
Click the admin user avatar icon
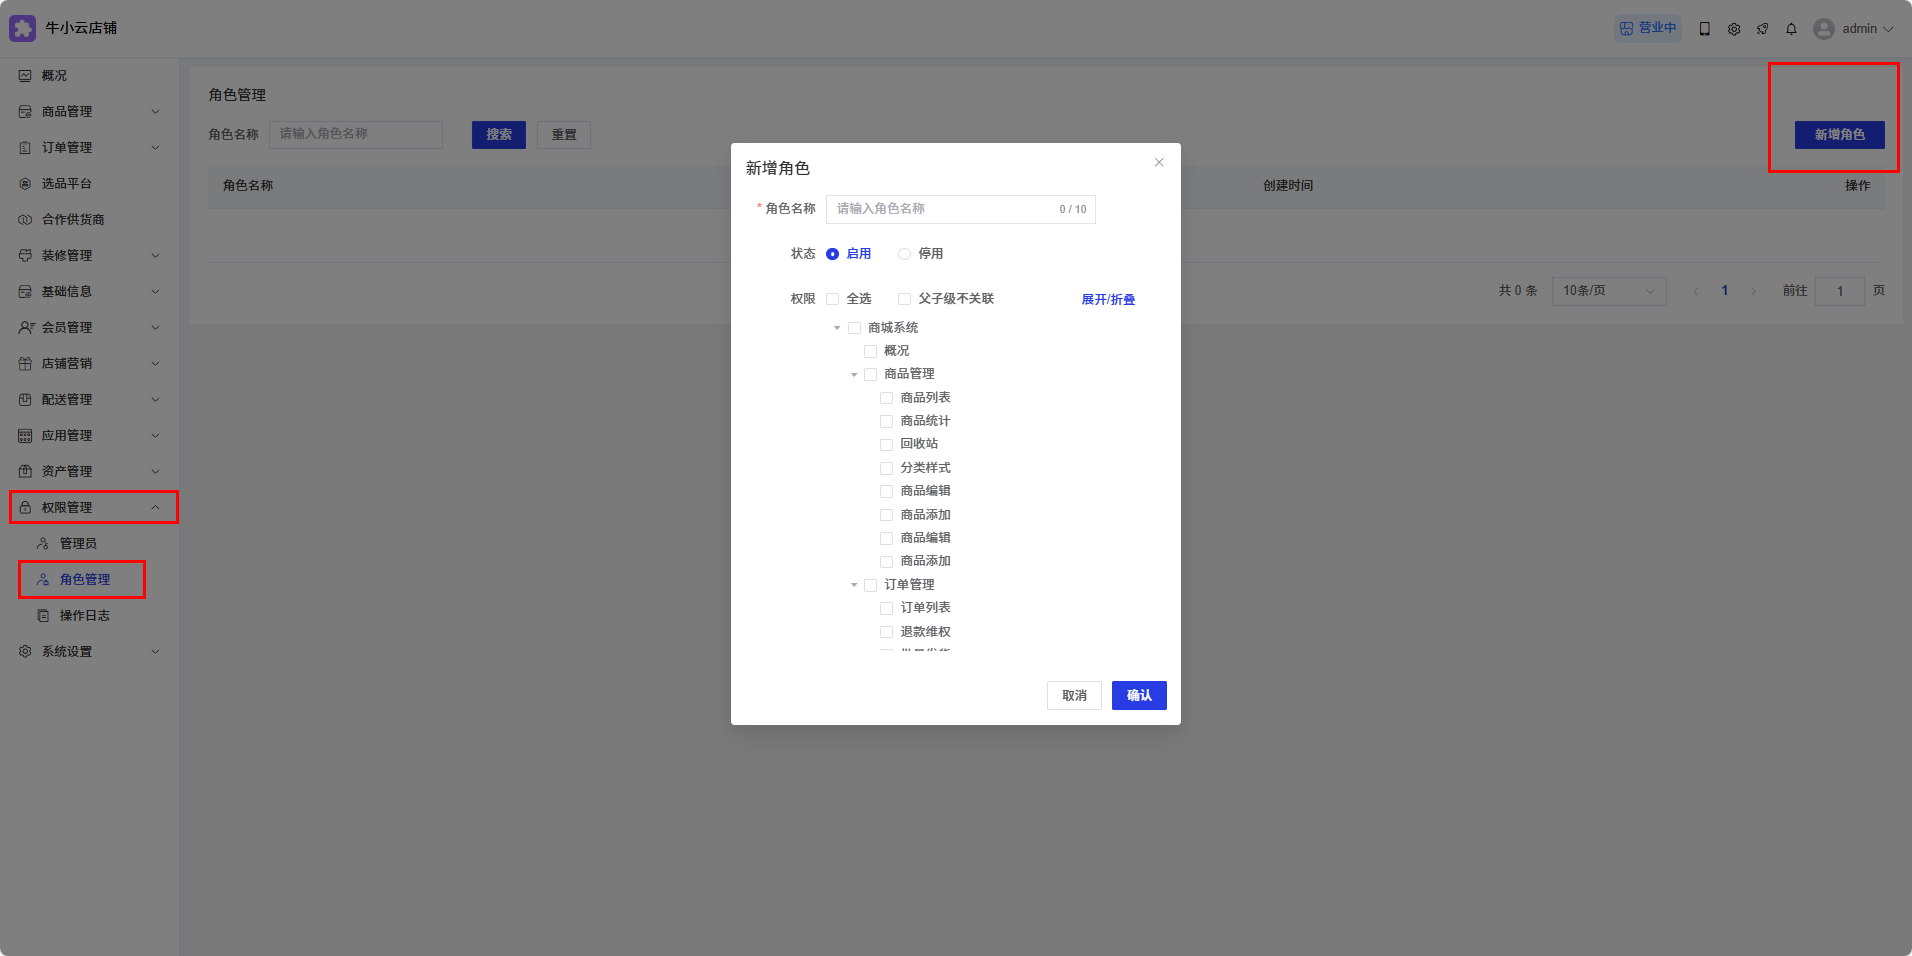(1824, 29)
